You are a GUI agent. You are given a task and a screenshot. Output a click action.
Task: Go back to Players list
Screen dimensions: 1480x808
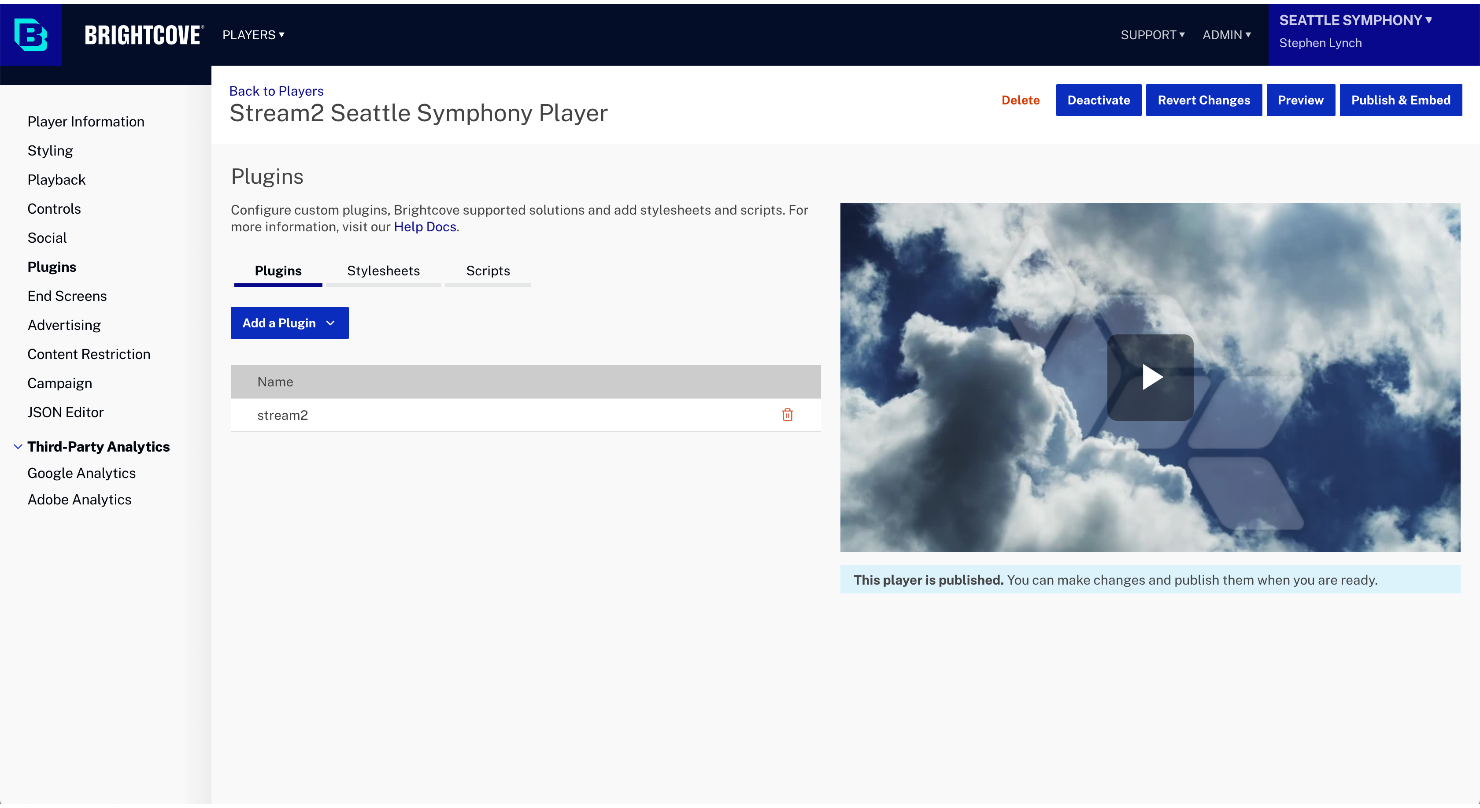(276, 91)
